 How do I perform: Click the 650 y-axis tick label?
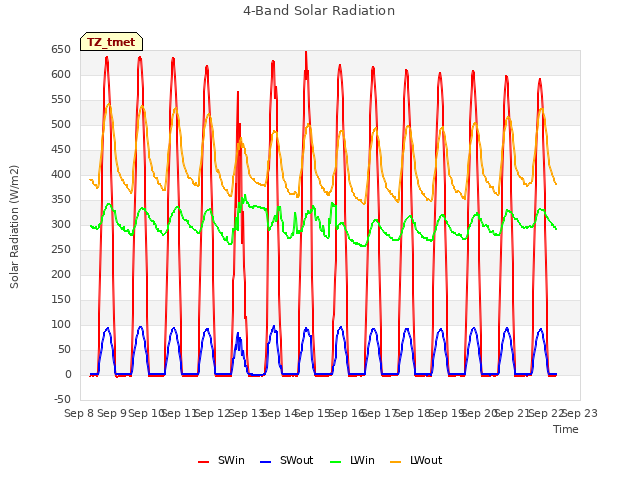61,50
